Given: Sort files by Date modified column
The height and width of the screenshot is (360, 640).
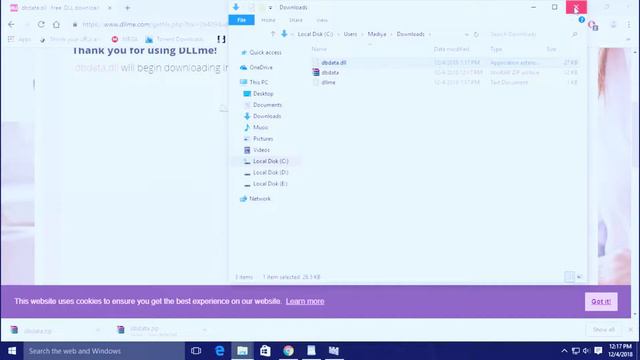Looking at the screenshot, I should tap(451, 49).
